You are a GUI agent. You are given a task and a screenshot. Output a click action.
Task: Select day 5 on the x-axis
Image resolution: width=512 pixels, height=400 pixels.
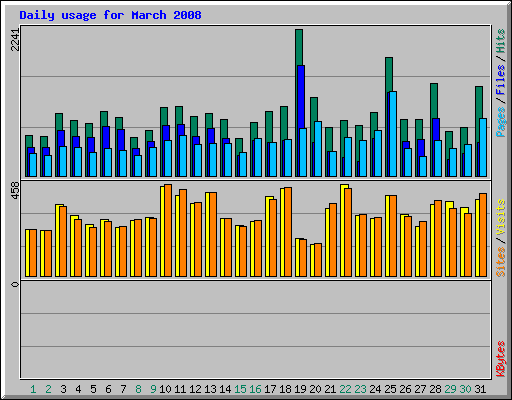point(93,389)
